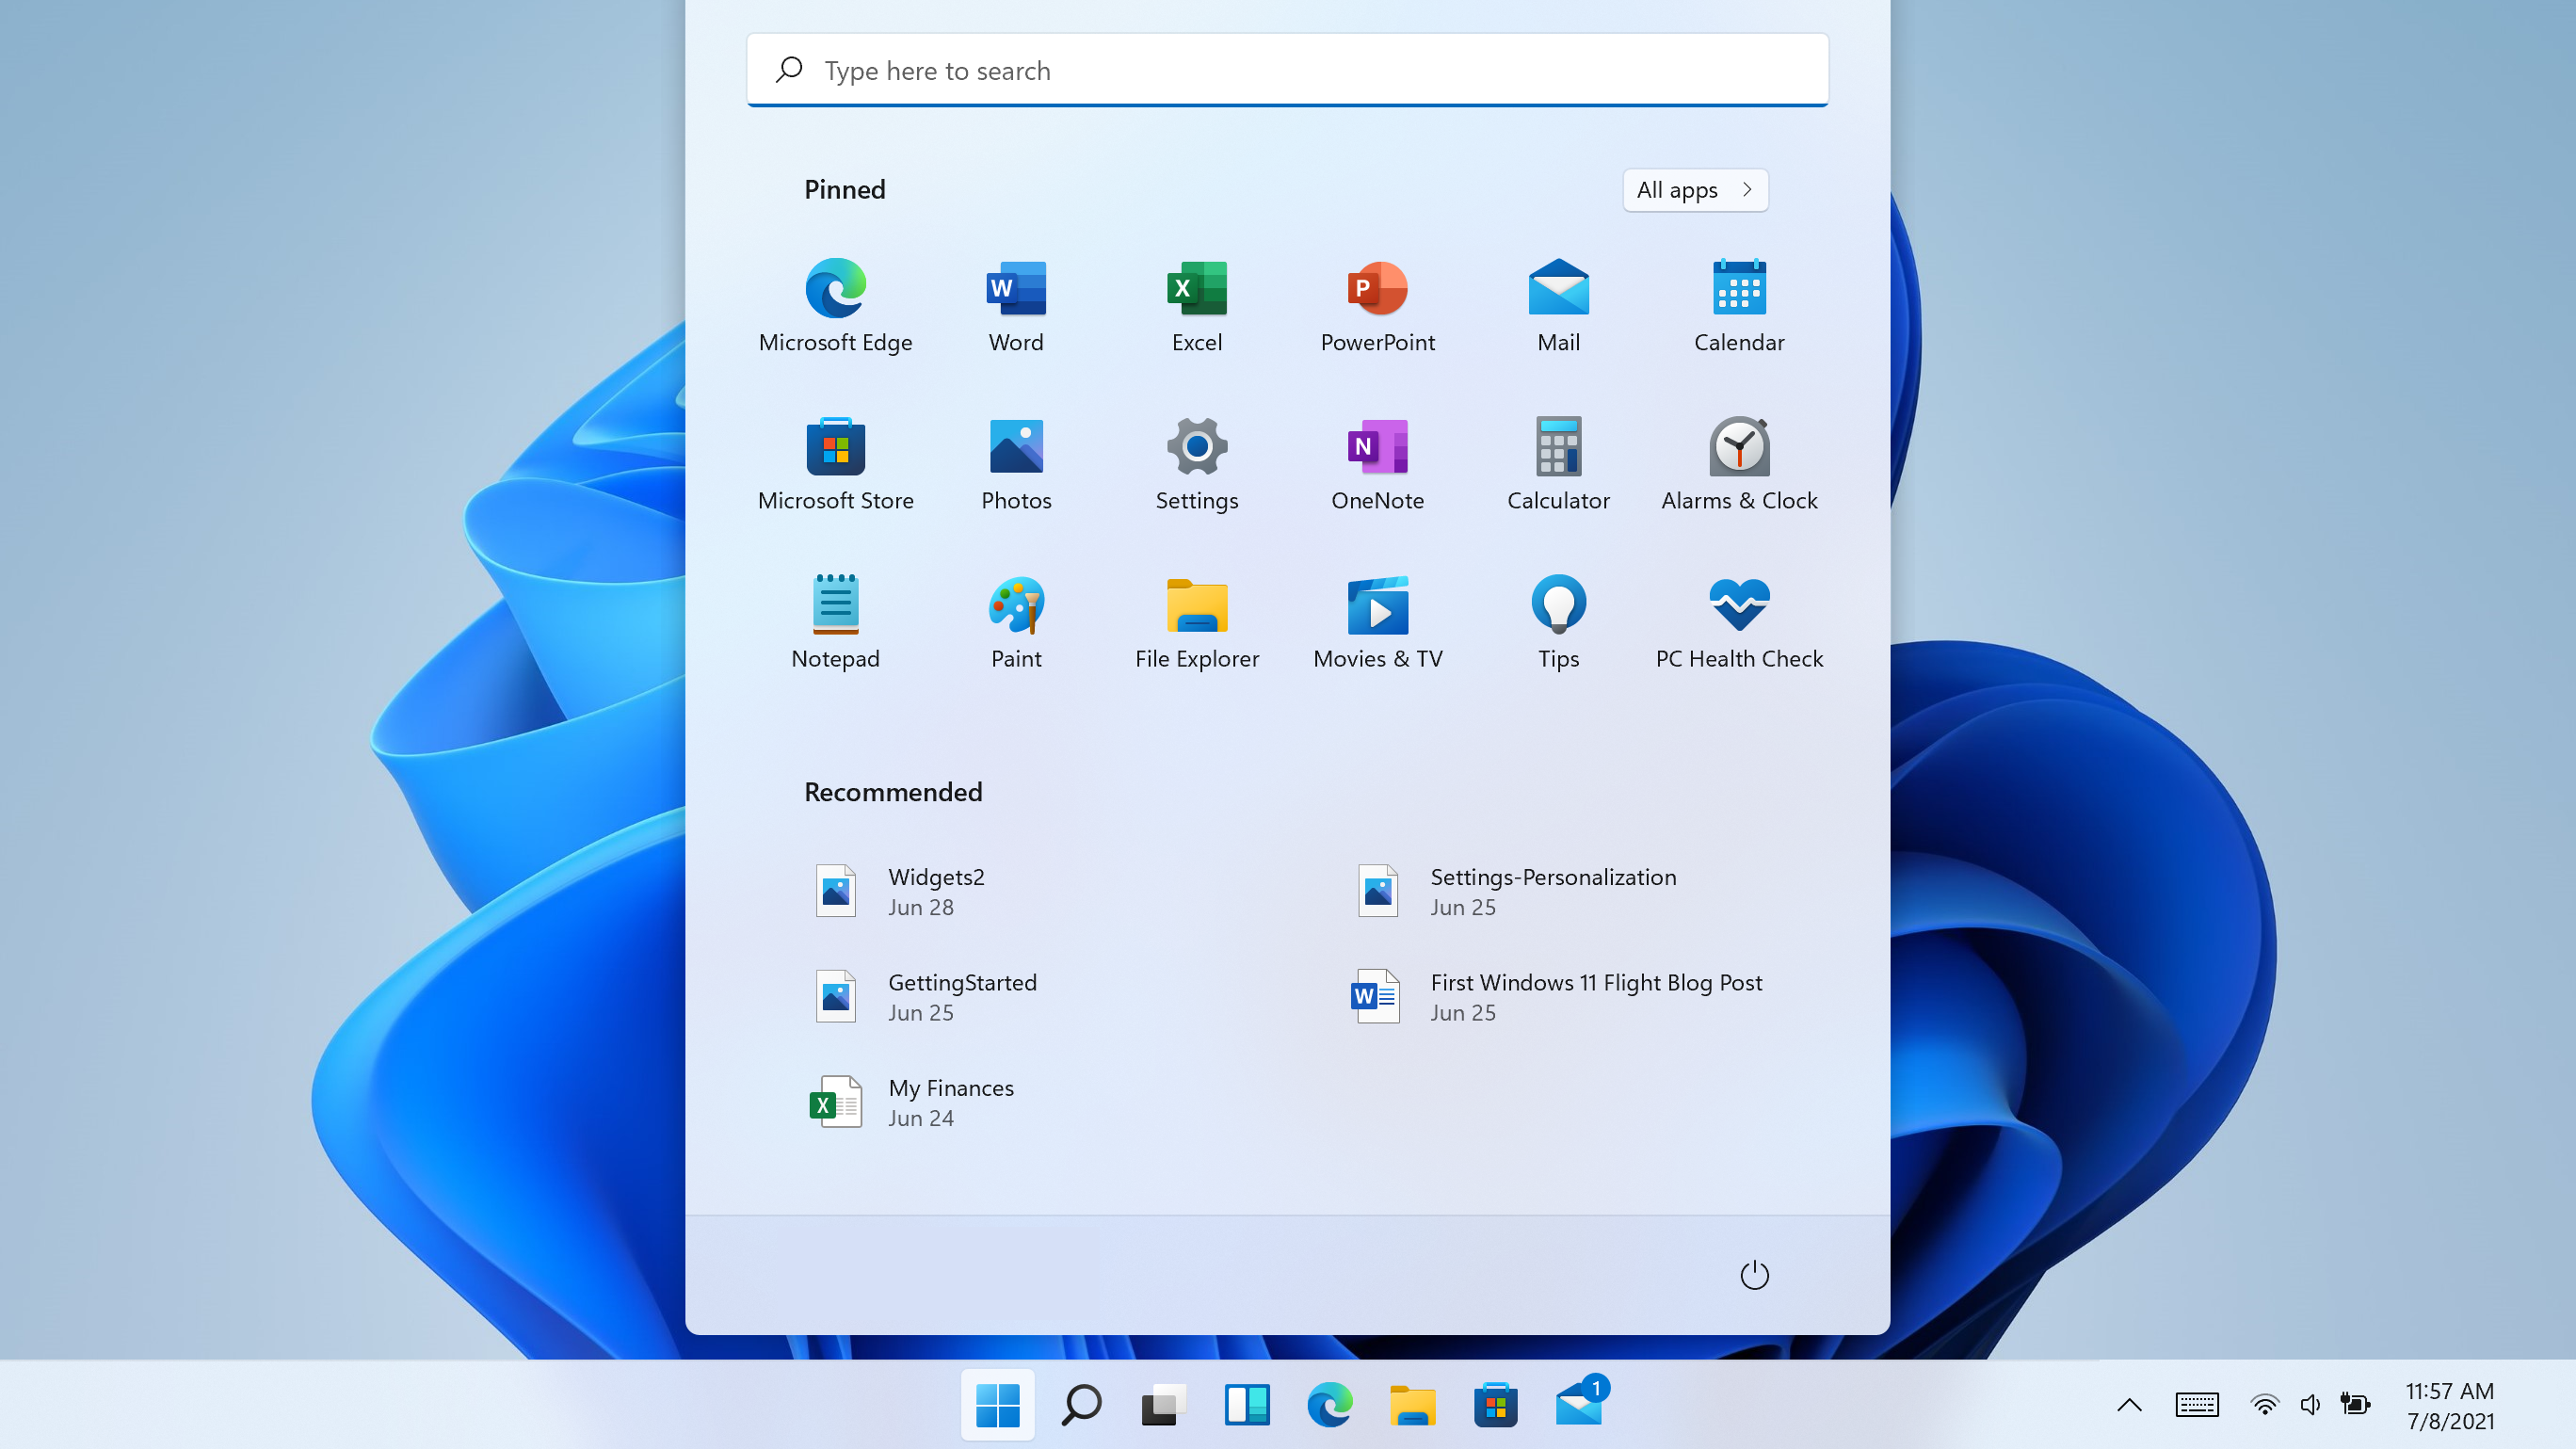This screenshot has width=2576, height=1449.
Task: Select Settings-Personalization recommended item
Action: 1554,890
